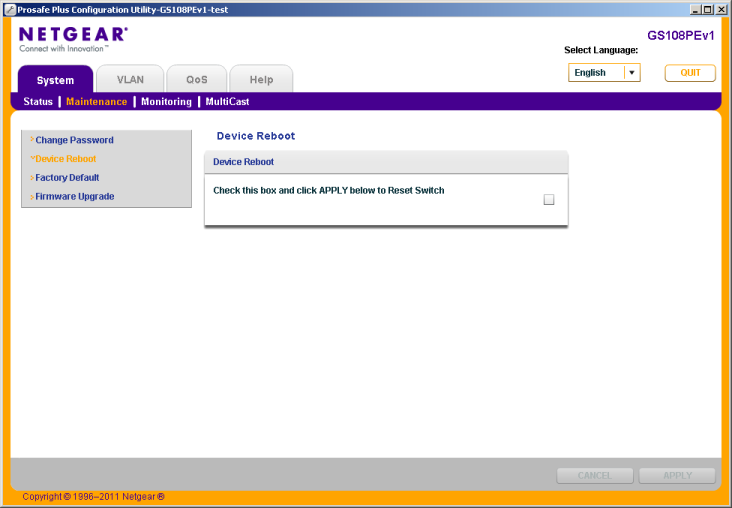The width and height of the screenshot is (732, 508).
Task: Click the QUIT button
Action: (x=690, y=73)
